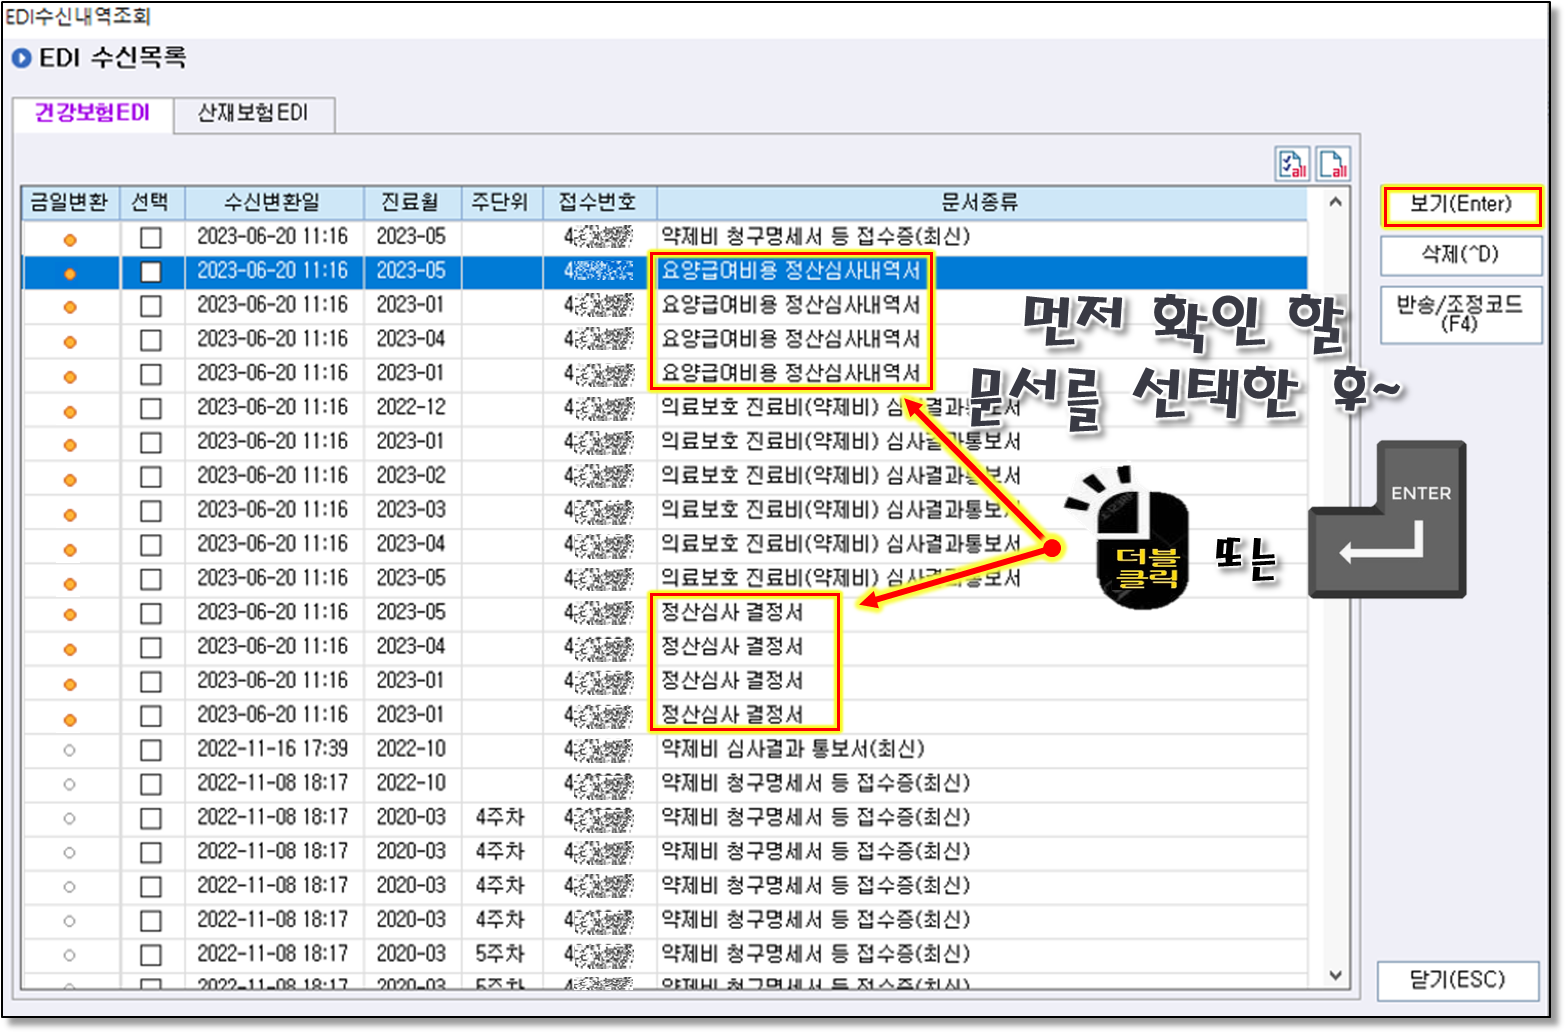The image size is (1567, 1034).
Task: Open 반송/조정코드(F4) button
Action: tap(1460, 314)
